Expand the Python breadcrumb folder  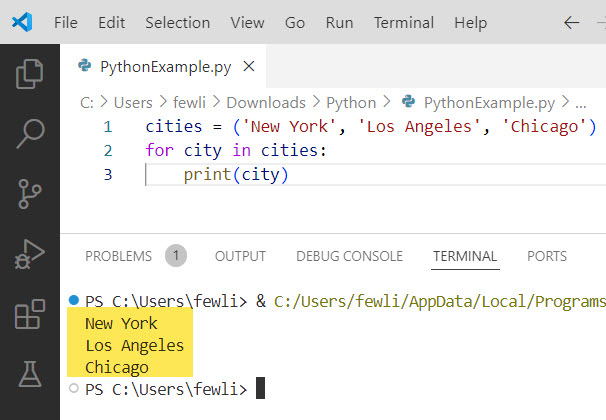[351, 103]
